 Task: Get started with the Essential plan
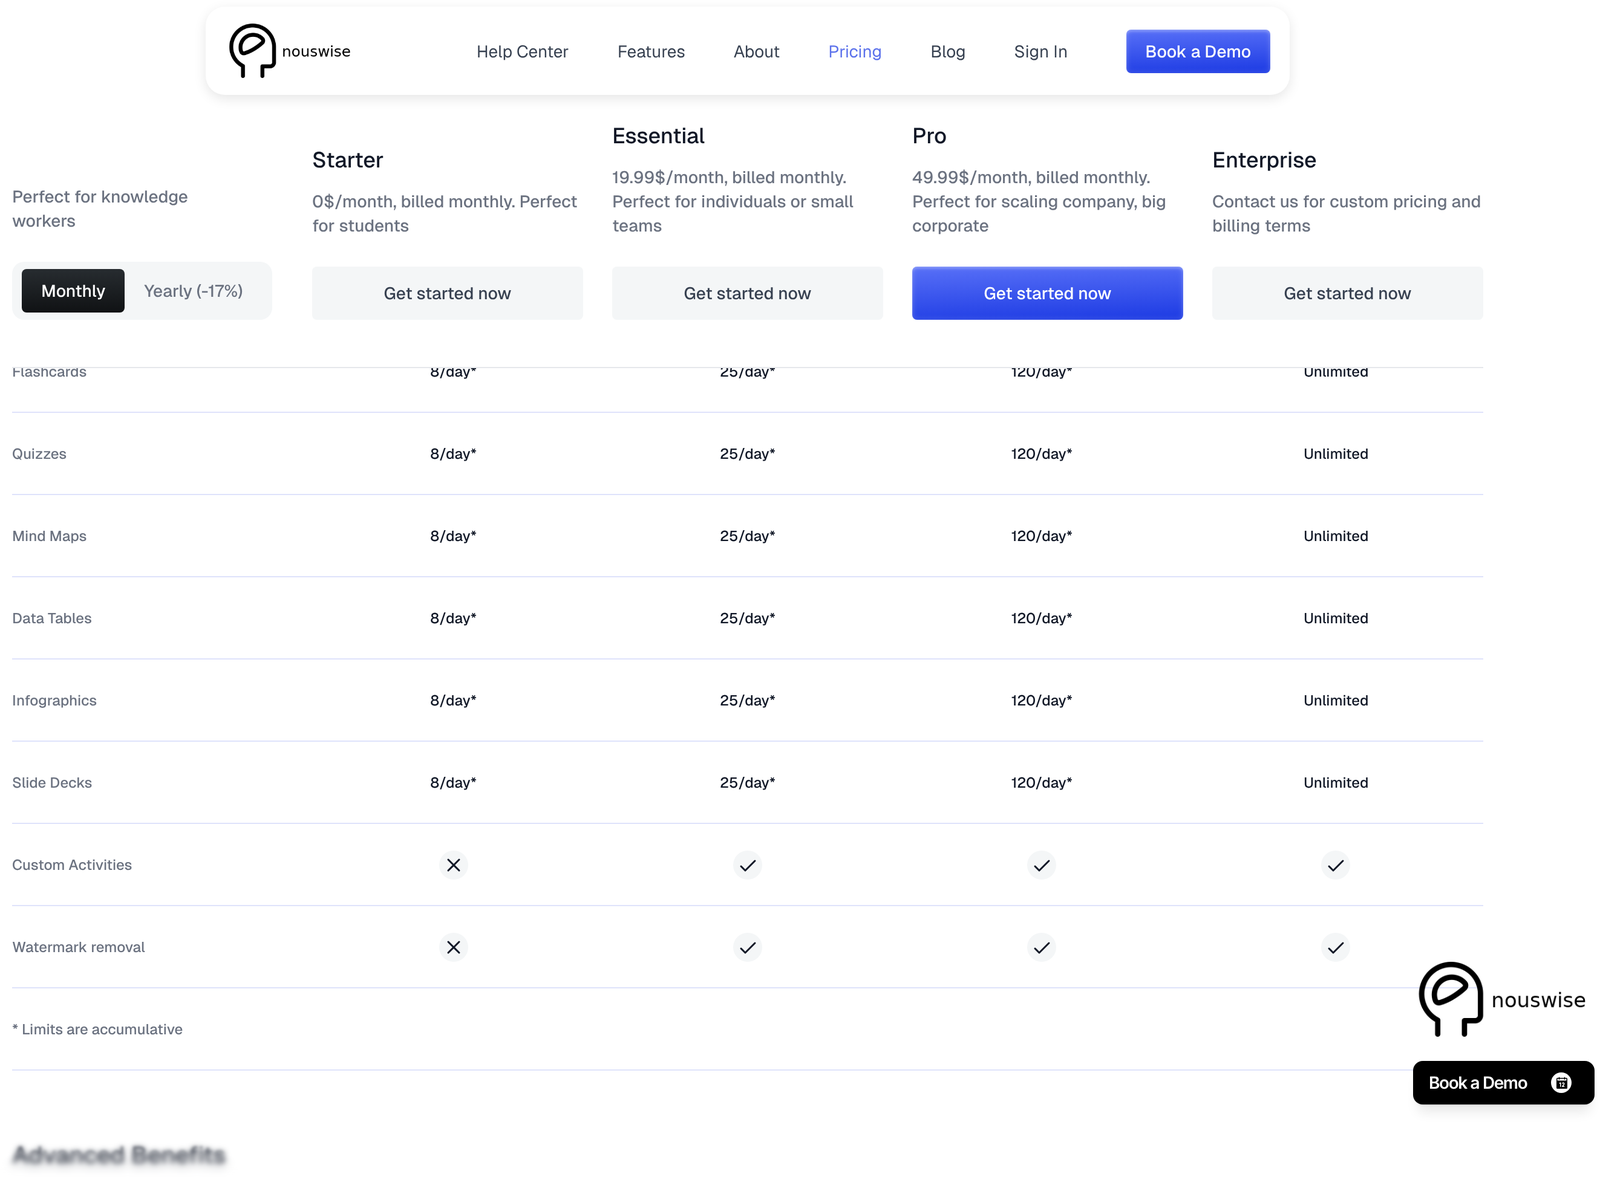pyautogui.click(x=747, y=293)
